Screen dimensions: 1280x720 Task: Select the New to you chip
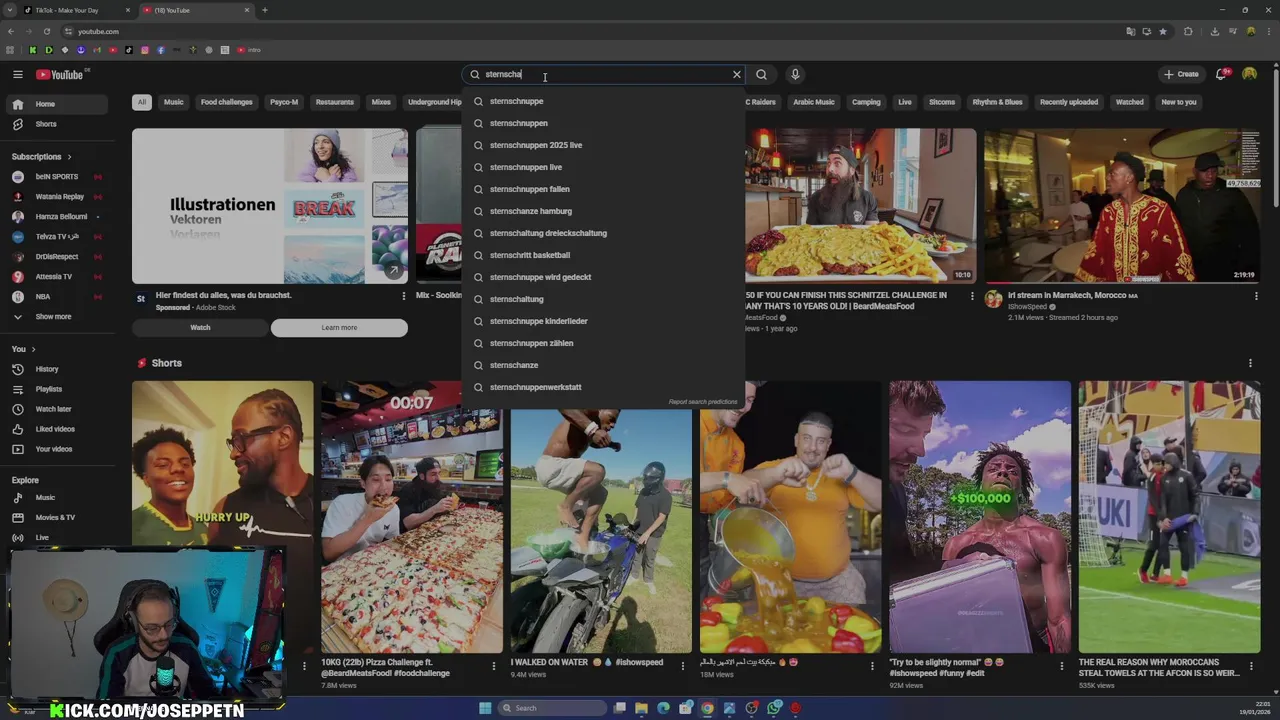point(1179,102)
